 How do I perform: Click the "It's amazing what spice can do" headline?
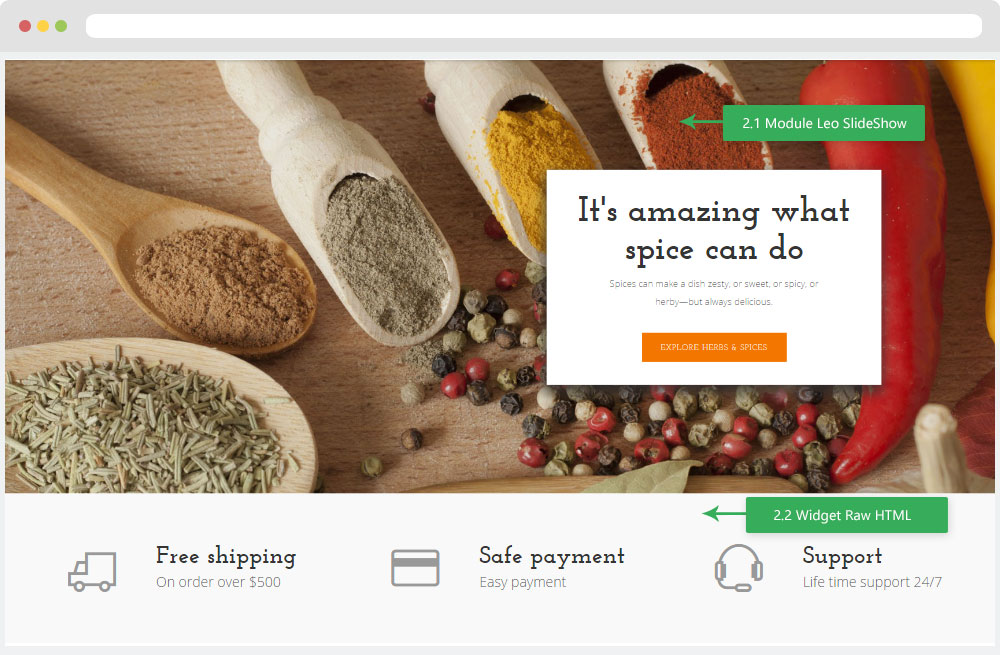pyautogui.click(x=714, y=230)
